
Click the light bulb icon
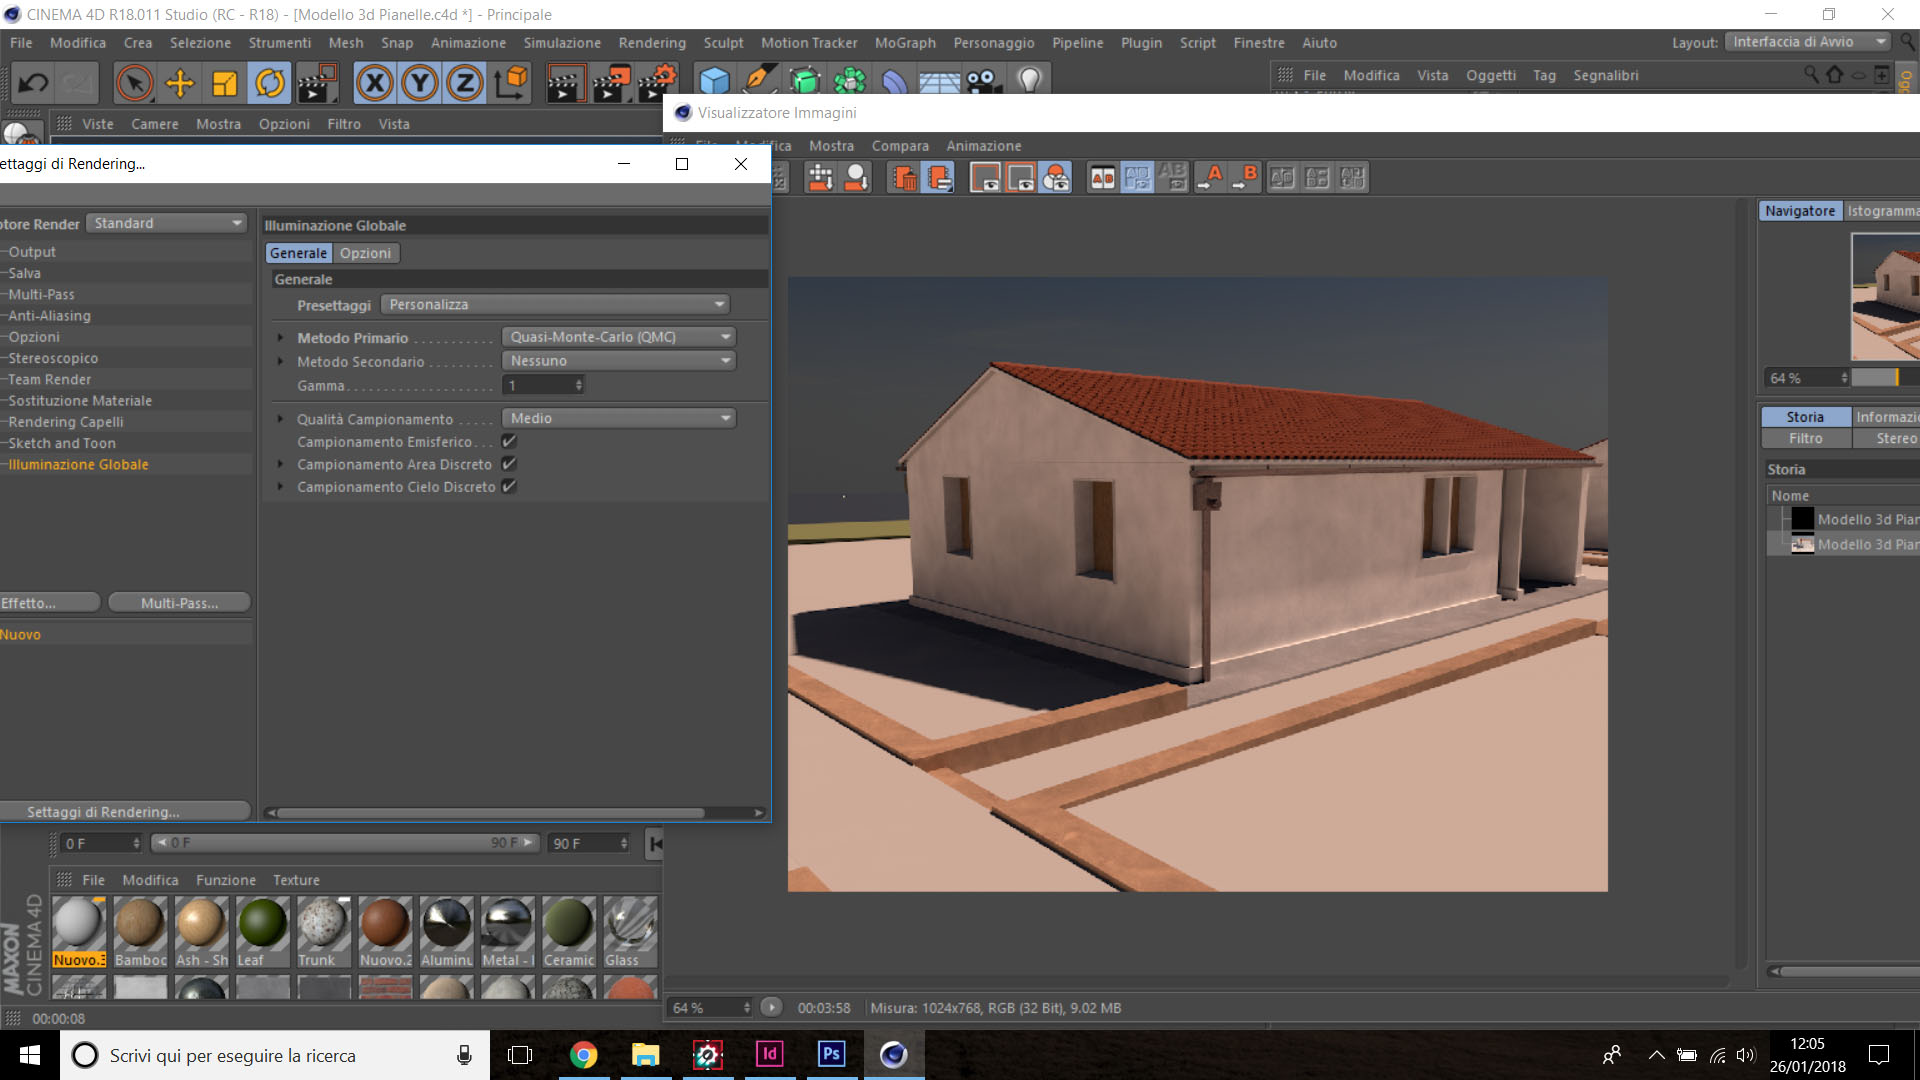click(1029, 80)
